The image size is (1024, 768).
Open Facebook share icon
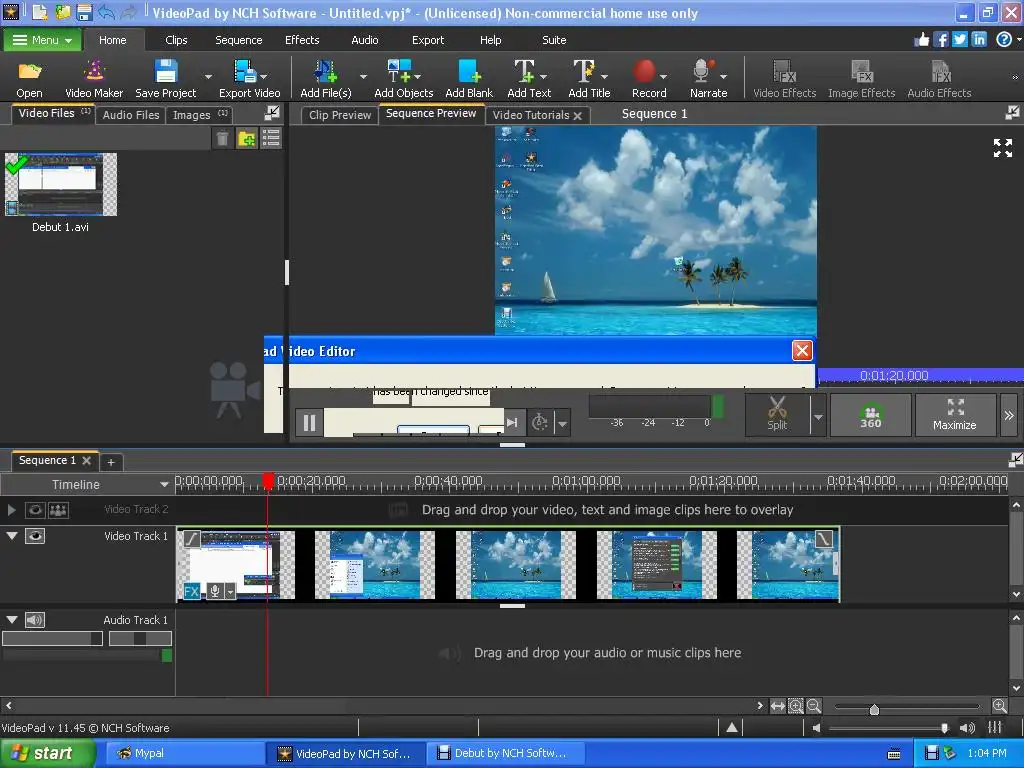[x=940, y=40]
